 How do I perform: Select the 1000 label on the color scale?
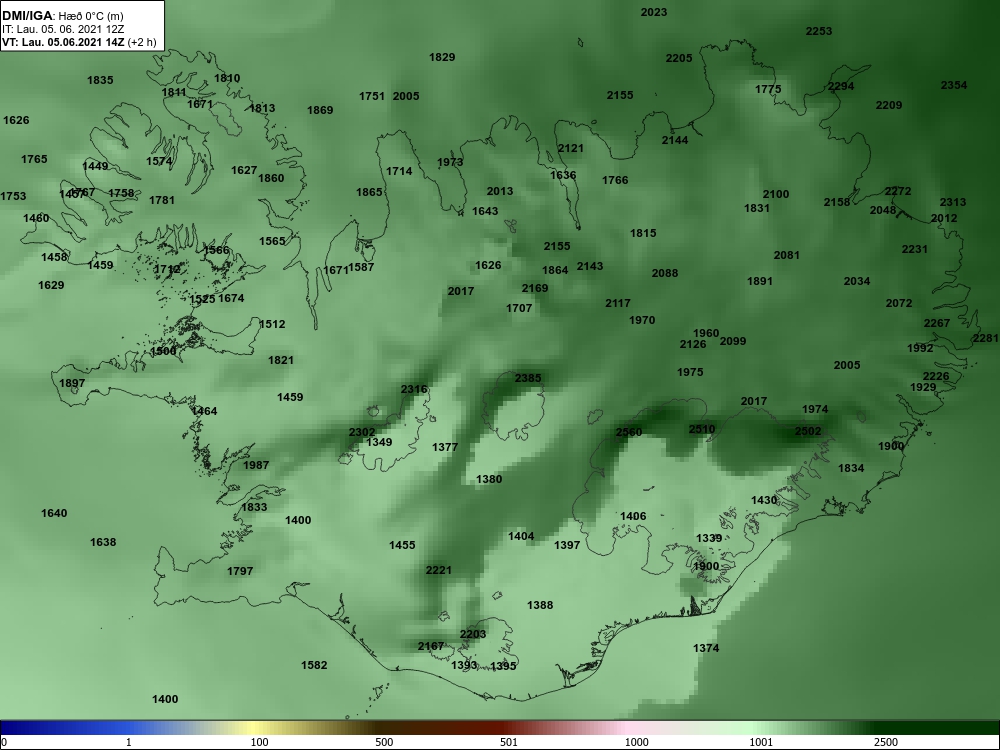[636, 742]
